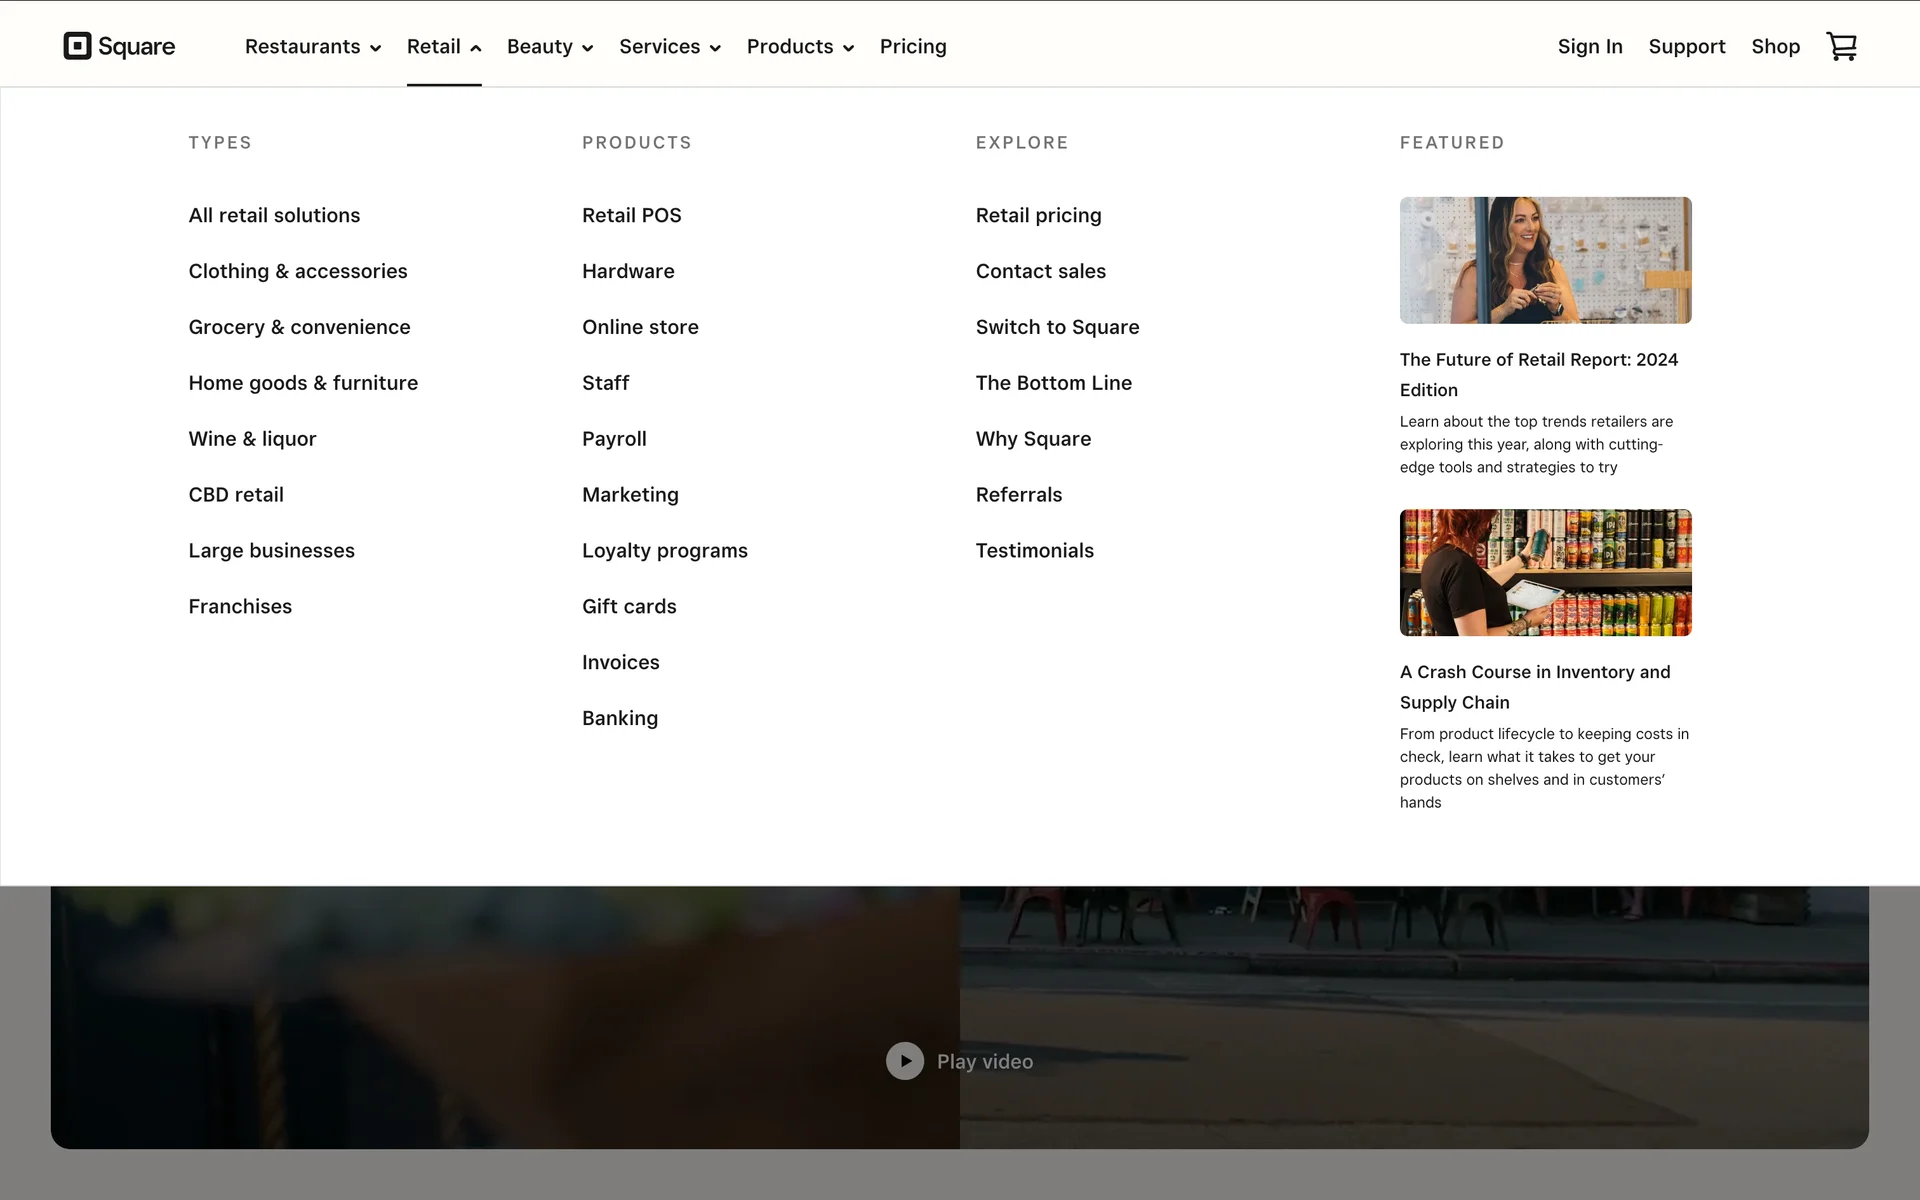Image resolution: width=1920 pixels, height=1200 pixels.
Task: Select All retail solutions
Action: coord(274,215)
